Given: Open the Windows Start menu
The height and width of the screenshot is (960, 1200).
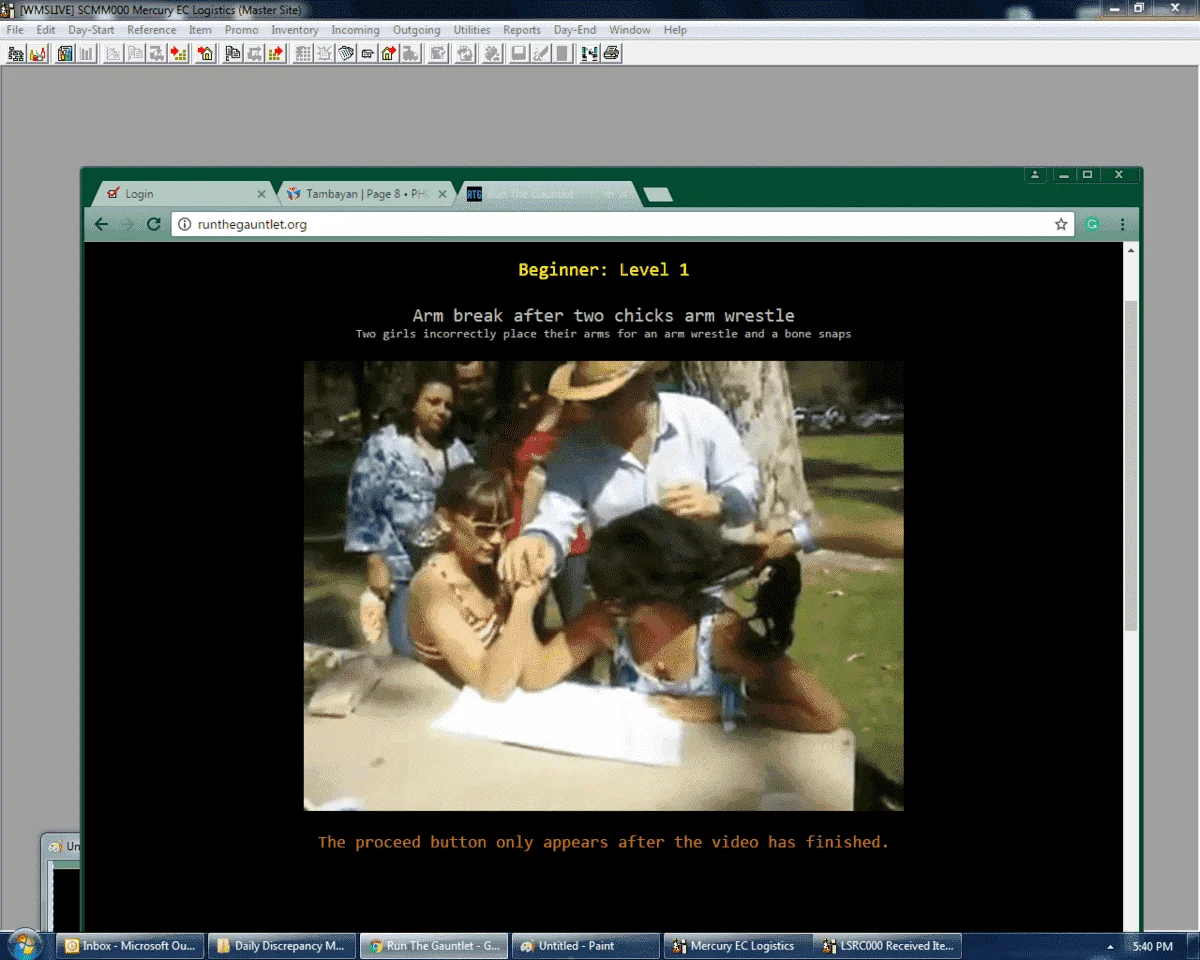Looking at the screenshot, I should coord(24,945).
